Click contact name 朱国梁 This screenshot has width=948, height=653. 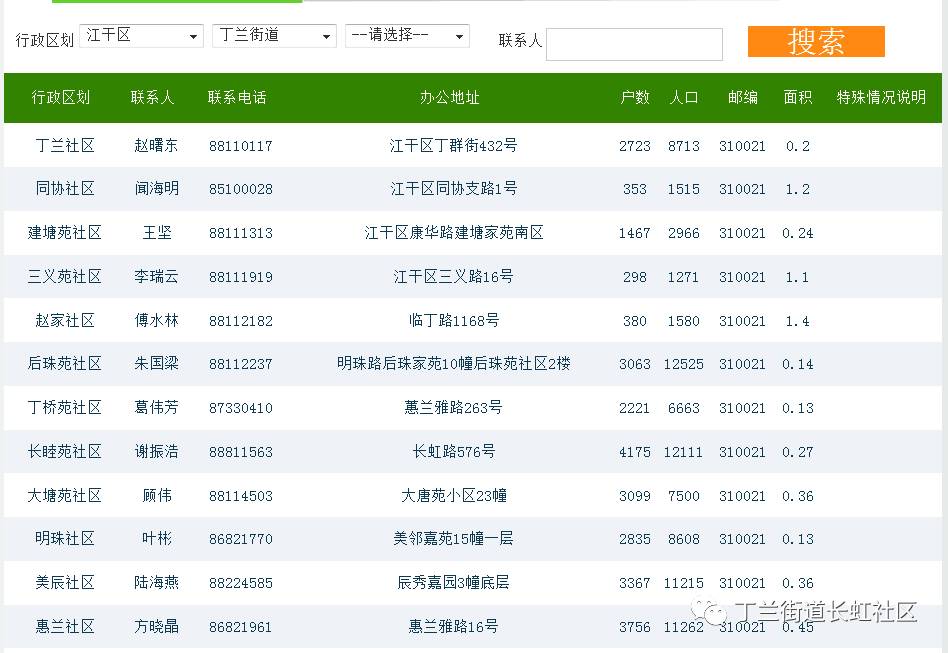[157, 363]
